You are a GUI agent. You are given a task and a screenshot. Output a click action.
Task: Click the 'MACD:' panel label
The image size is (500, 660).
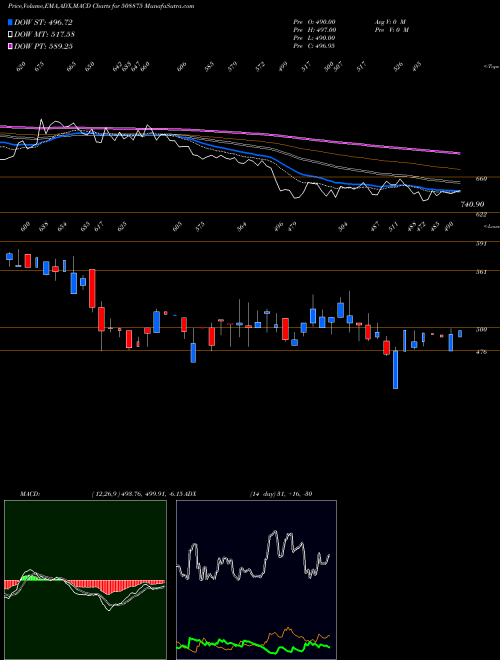(x=30, y=493)
